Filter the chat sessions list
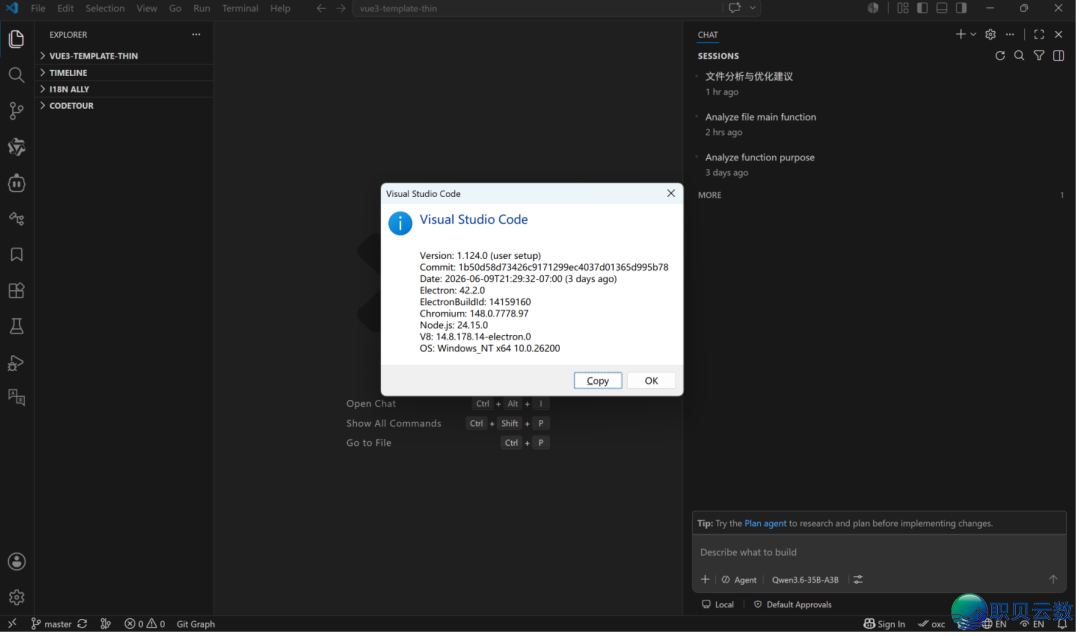1080x636 pixels. coord(1041,56)
